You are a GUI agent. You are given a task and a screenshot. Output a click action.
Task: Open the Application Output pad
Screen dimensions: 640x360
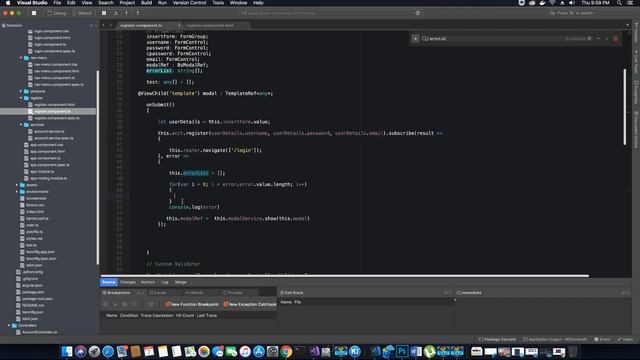pos(555,340)
